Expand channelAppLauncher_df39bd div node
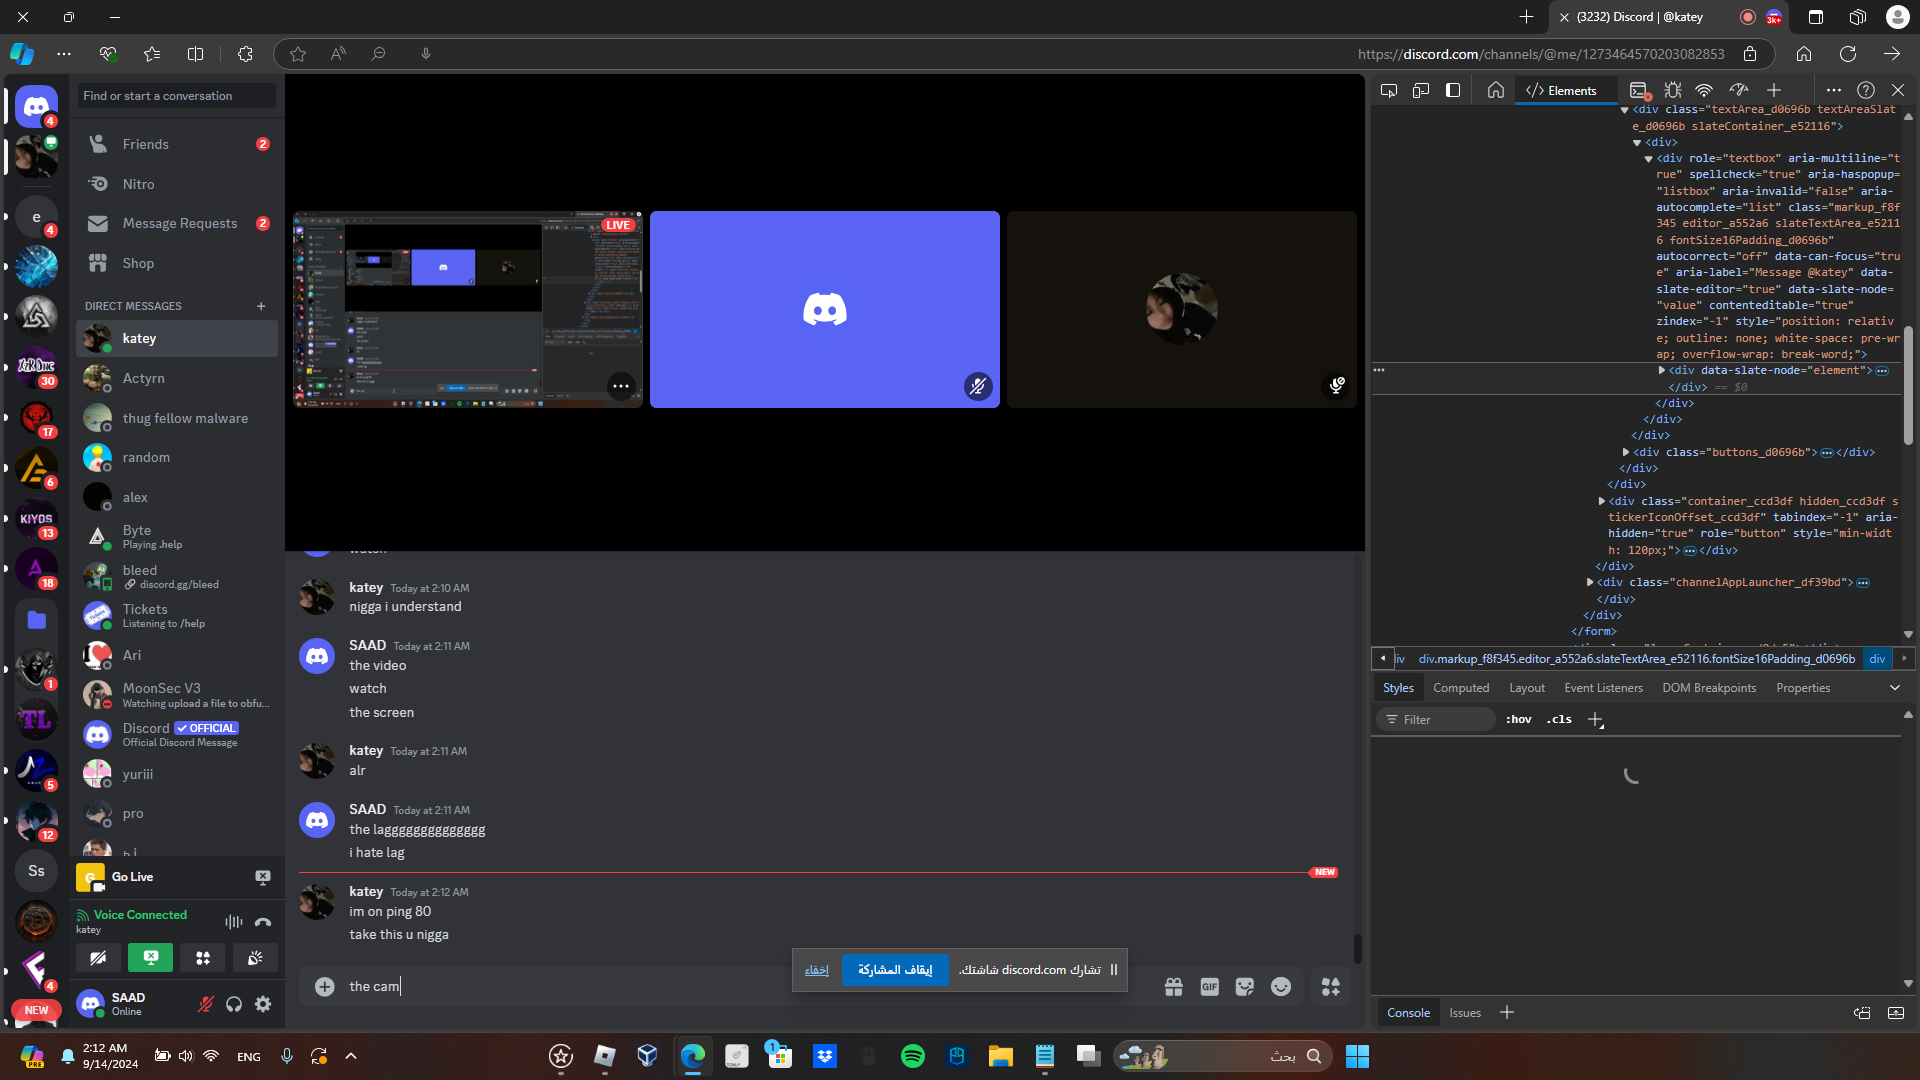This screenshot has height=1080, width=1920. (1590, 582)
